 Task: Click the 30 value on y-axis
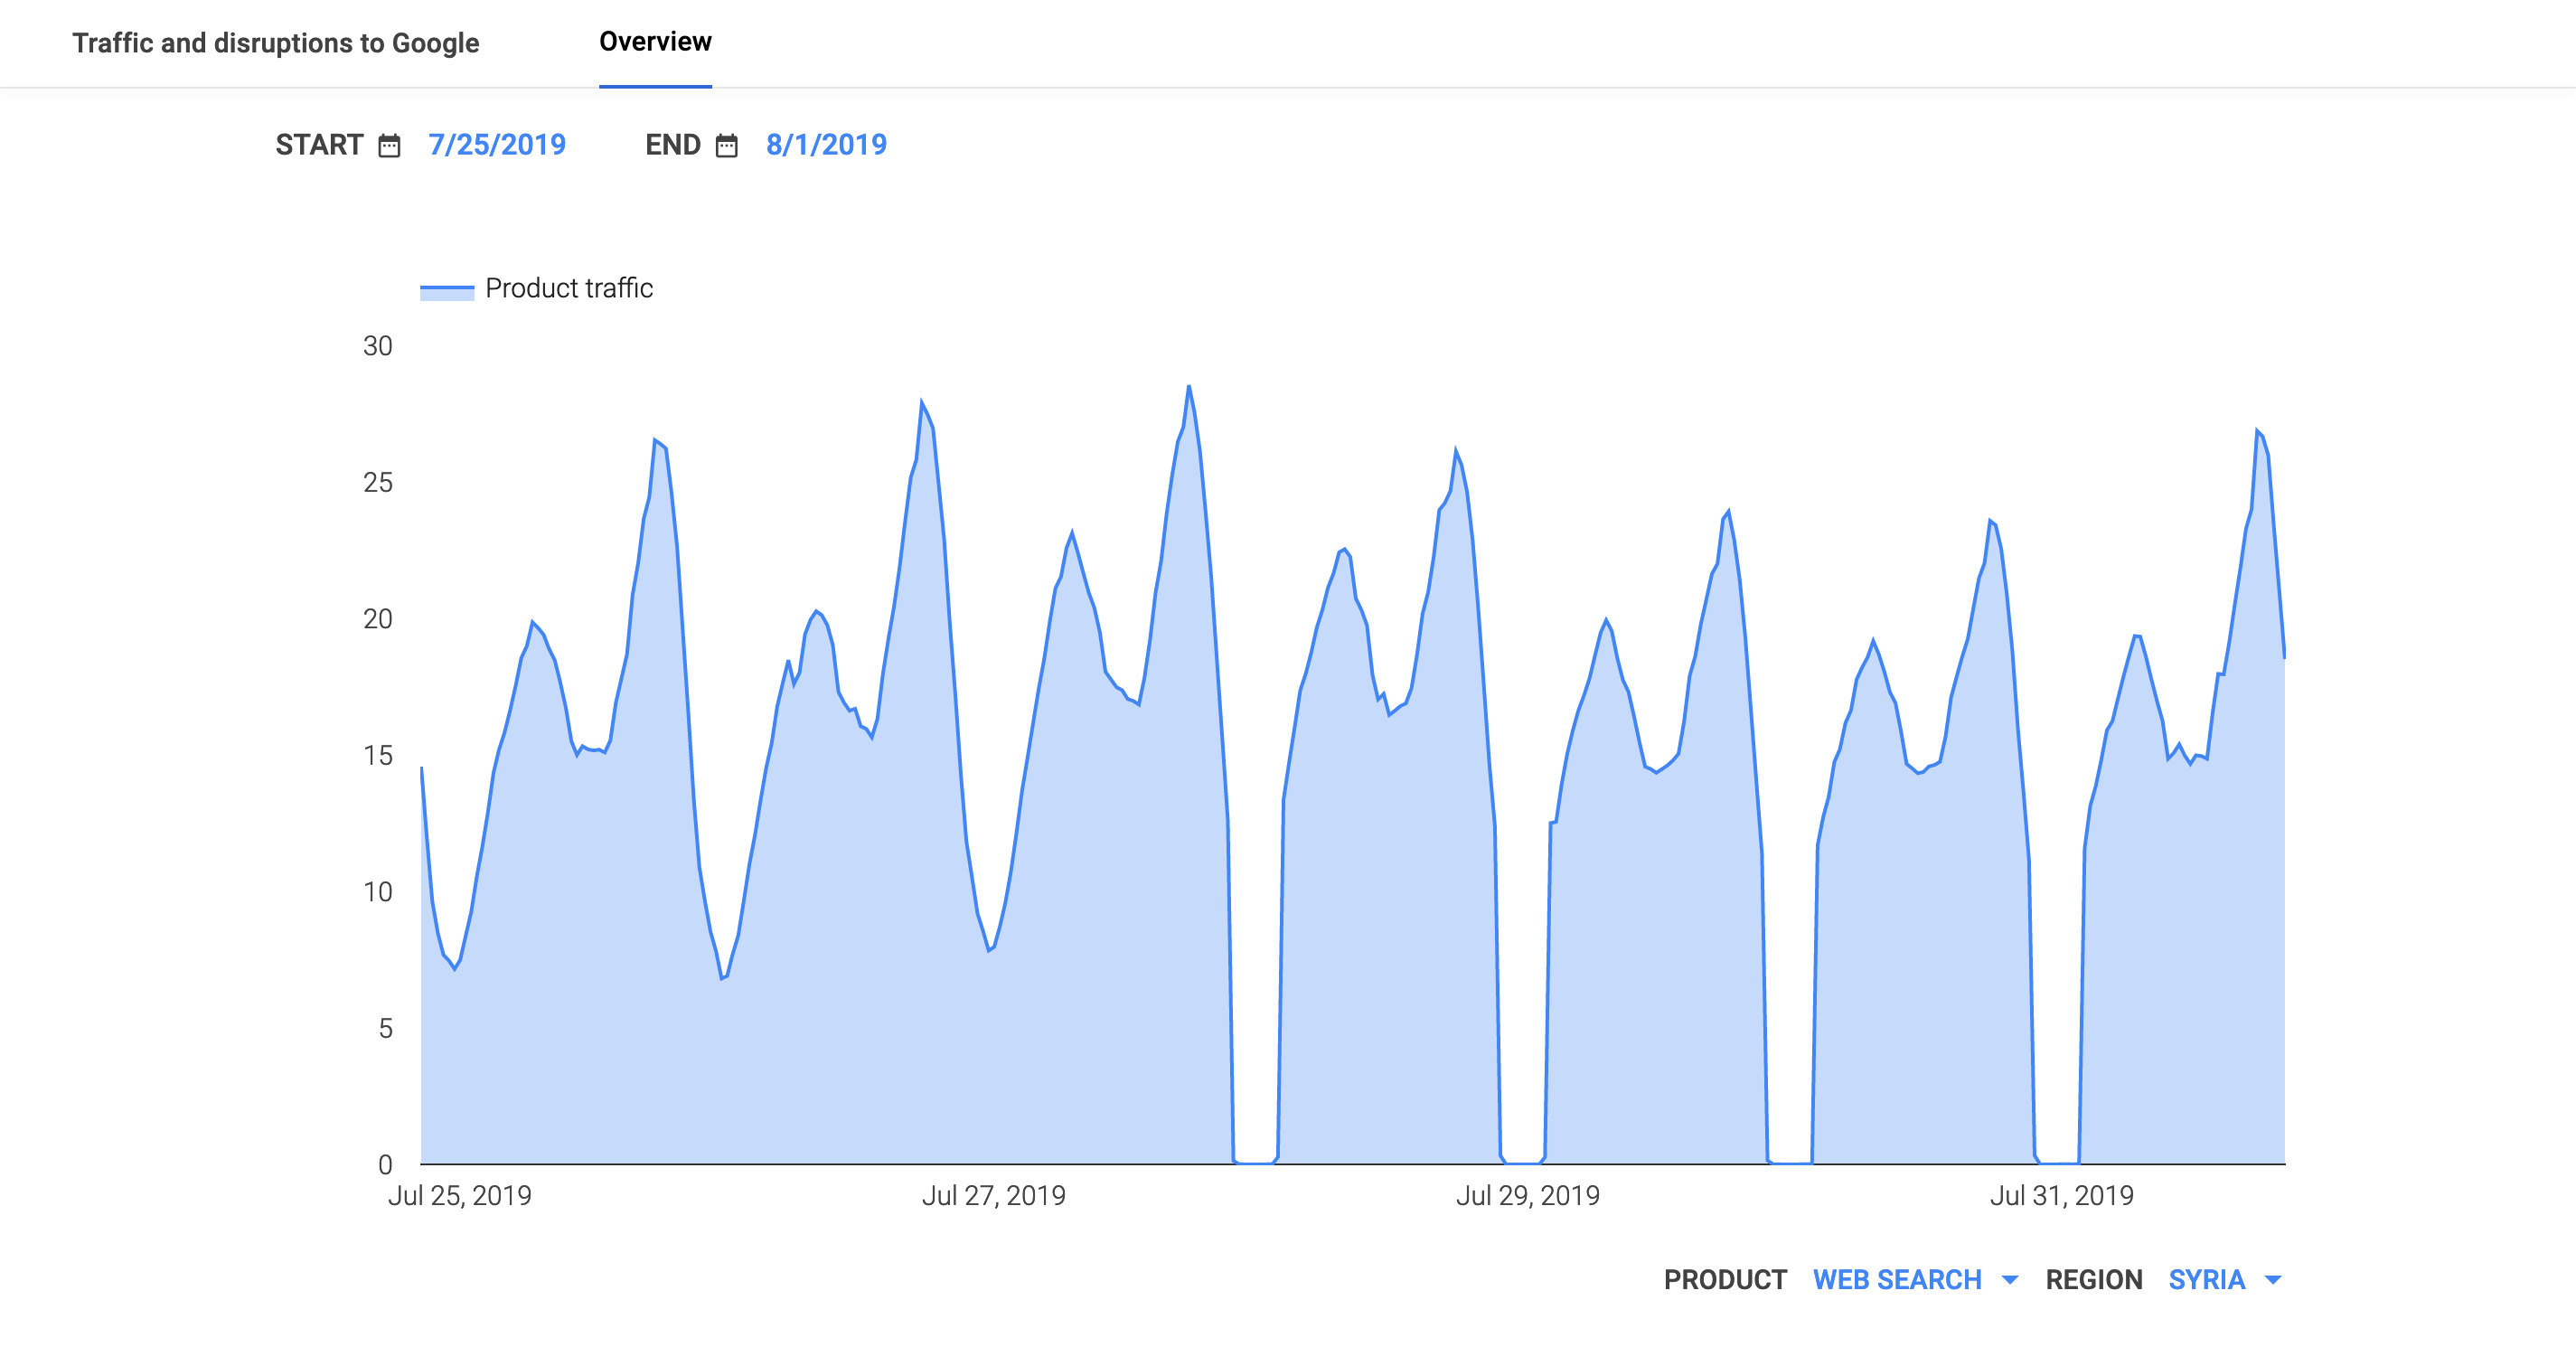pyautogui.click(x=377, y=346)
